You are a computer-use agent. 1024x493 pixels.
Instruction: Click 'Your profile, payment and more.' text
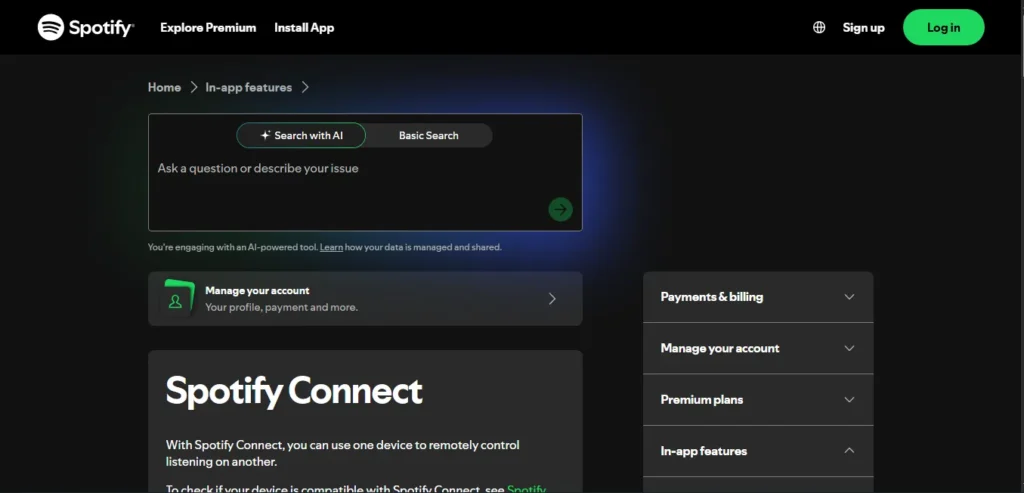click(281, 307)
